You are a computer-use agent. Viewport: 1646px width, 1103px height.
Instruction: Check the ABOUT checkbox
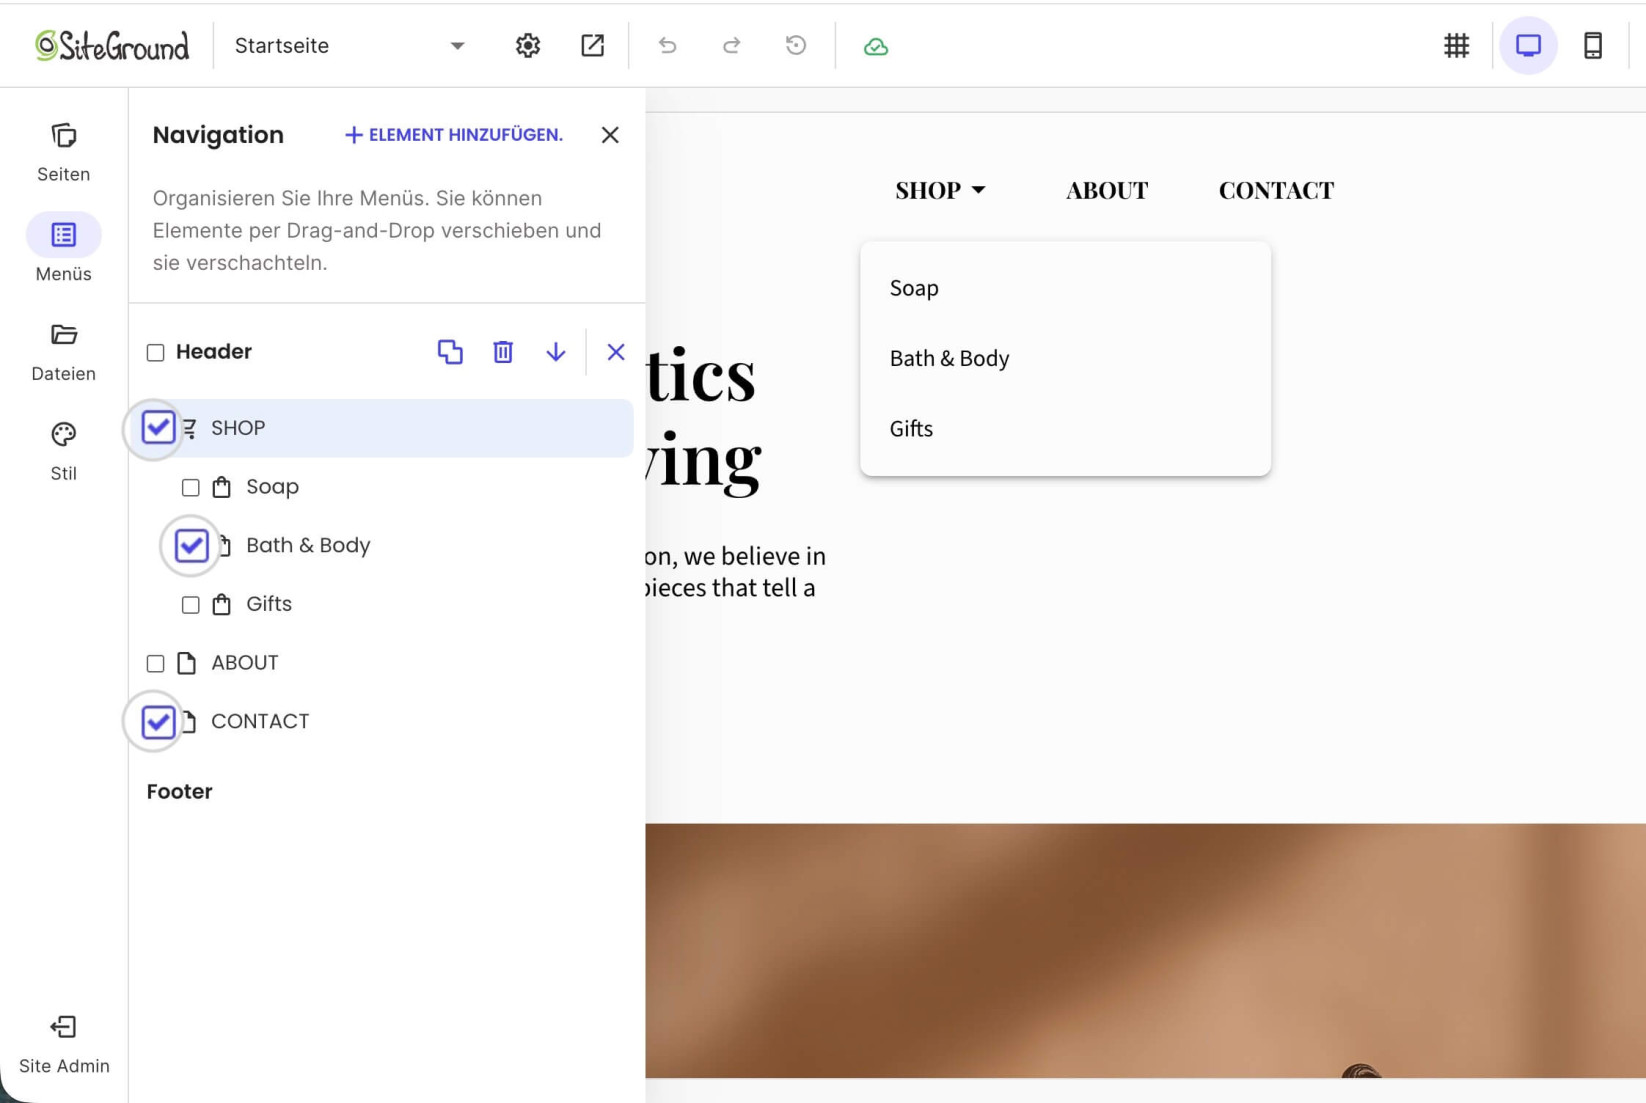(156, 663)
